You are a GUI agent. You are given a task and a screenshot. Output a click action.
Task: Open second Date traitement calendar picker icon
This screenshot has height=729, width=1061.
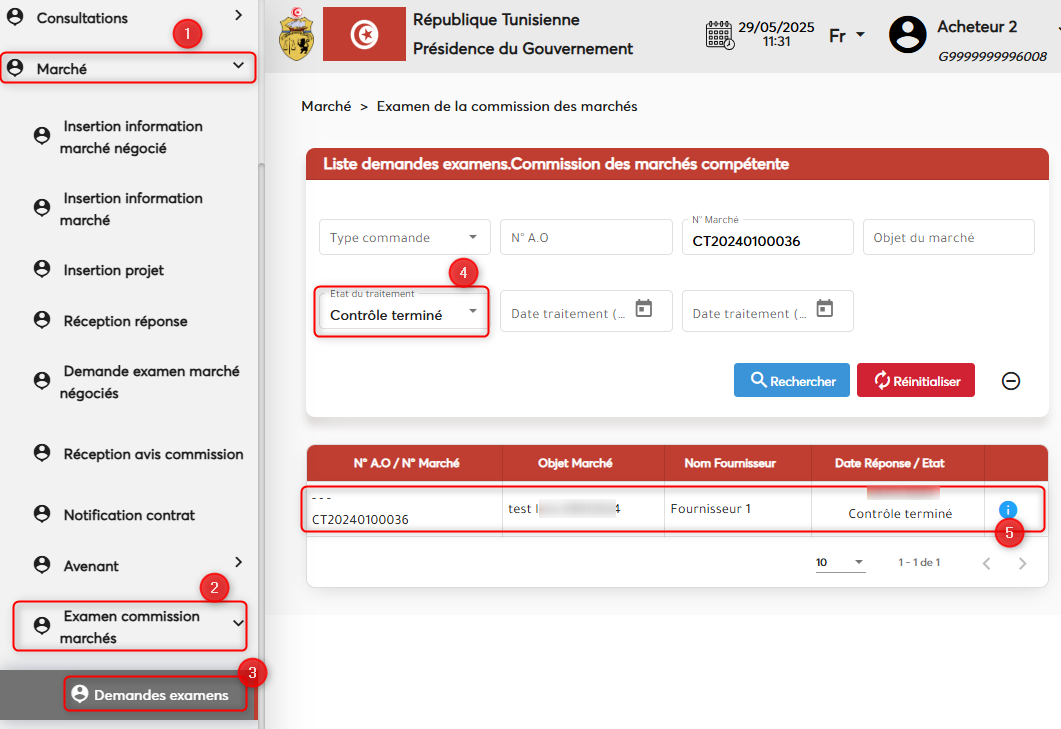pos(825,309)
